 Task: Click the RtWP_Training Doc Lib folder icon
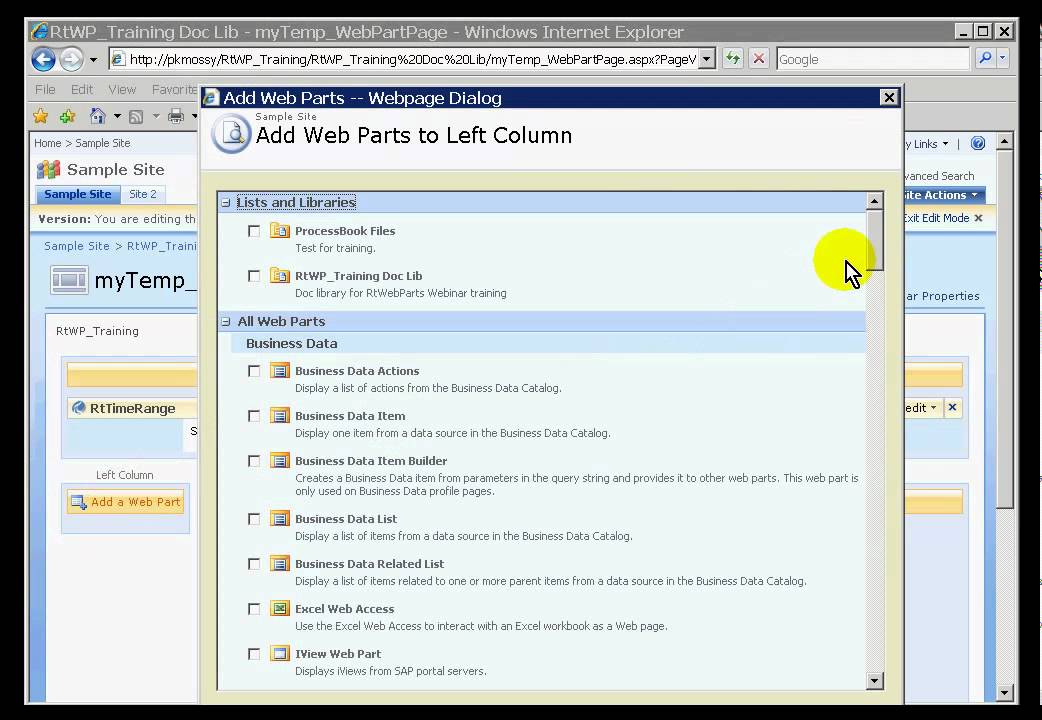pyautogui.click(x=280, y=275)
